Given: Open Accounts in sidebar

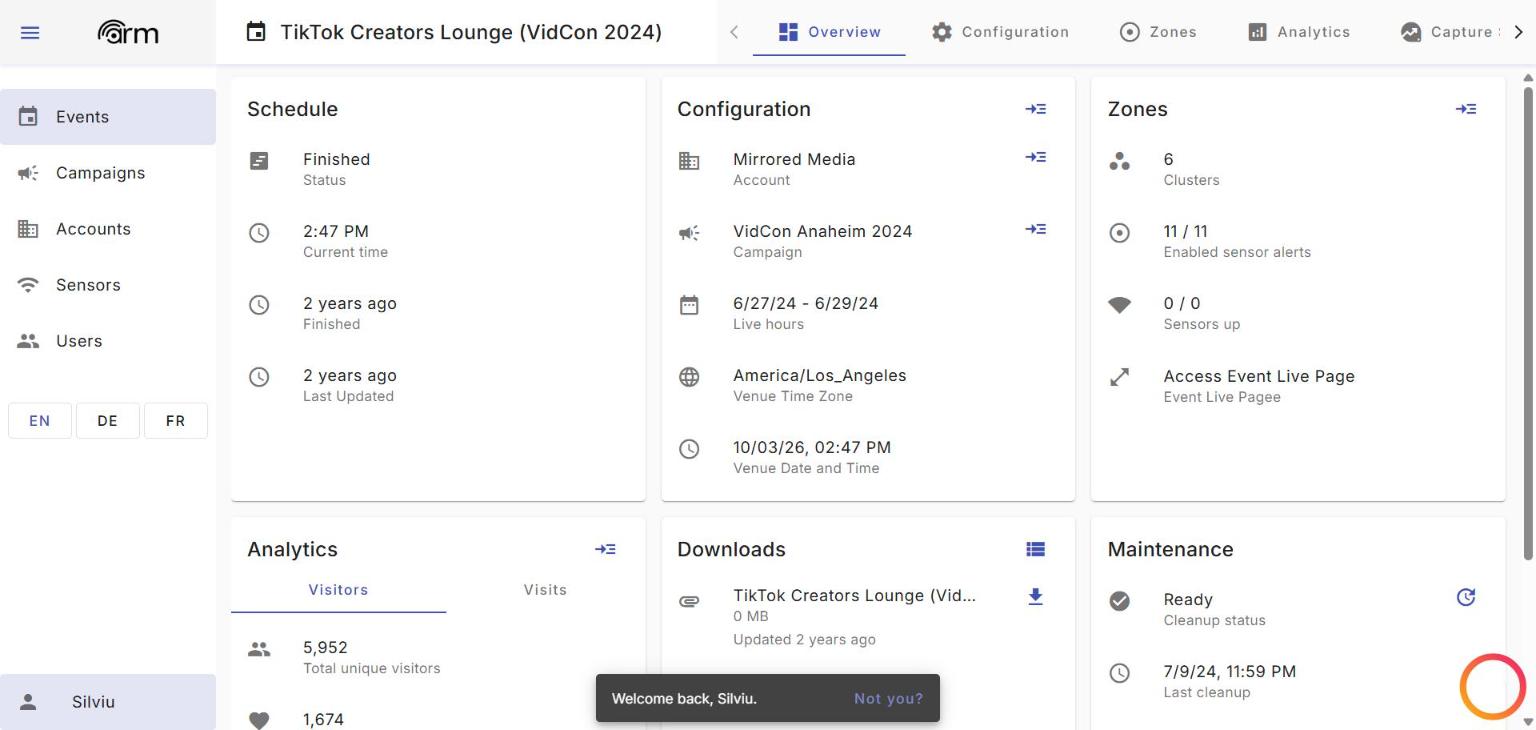Looking at the screenshot, I should point(108,229).
